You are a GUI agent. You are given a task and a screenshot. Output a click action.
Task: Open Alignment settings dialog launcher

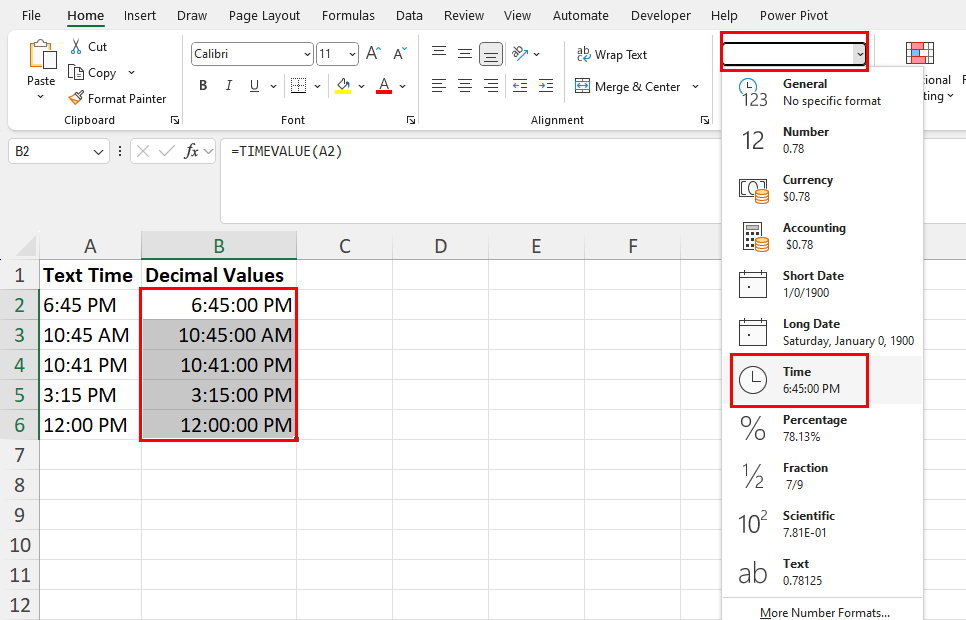(x=705, y=120)
